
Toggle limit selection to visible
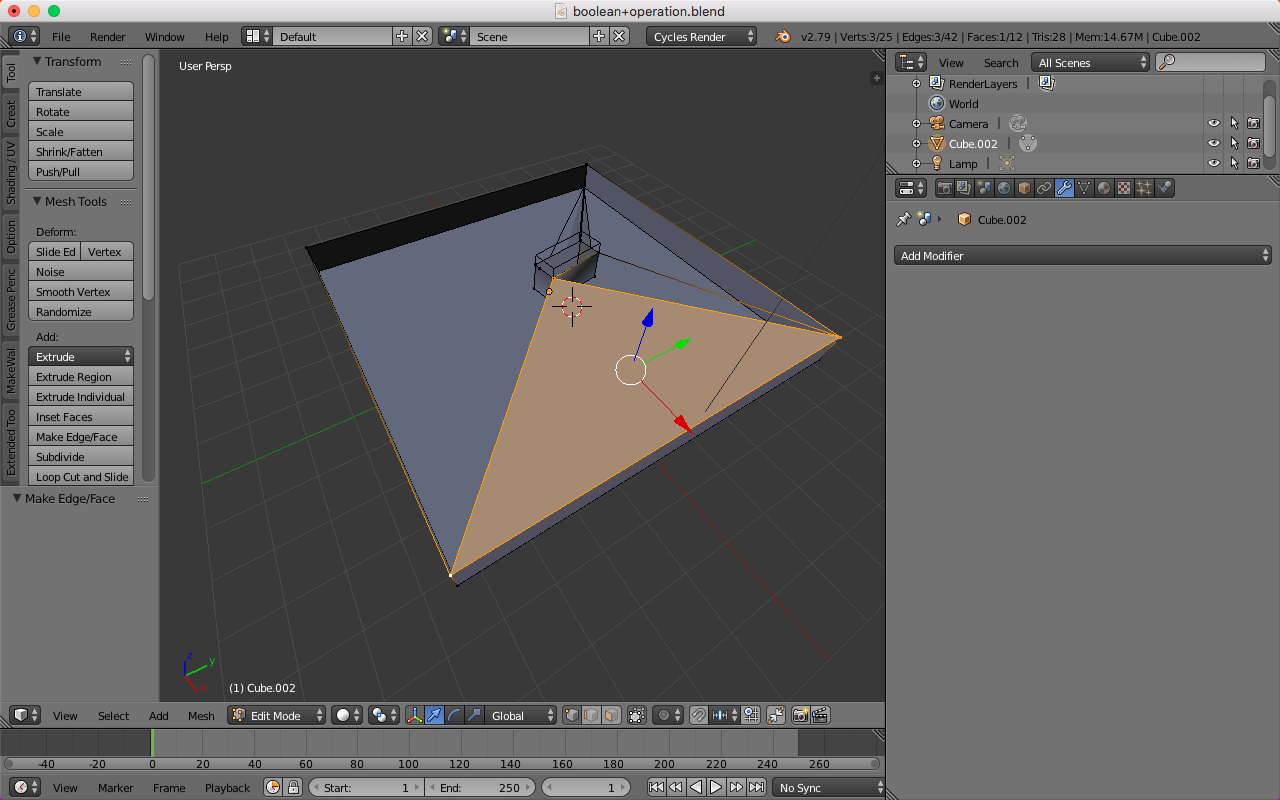point(636,715)
